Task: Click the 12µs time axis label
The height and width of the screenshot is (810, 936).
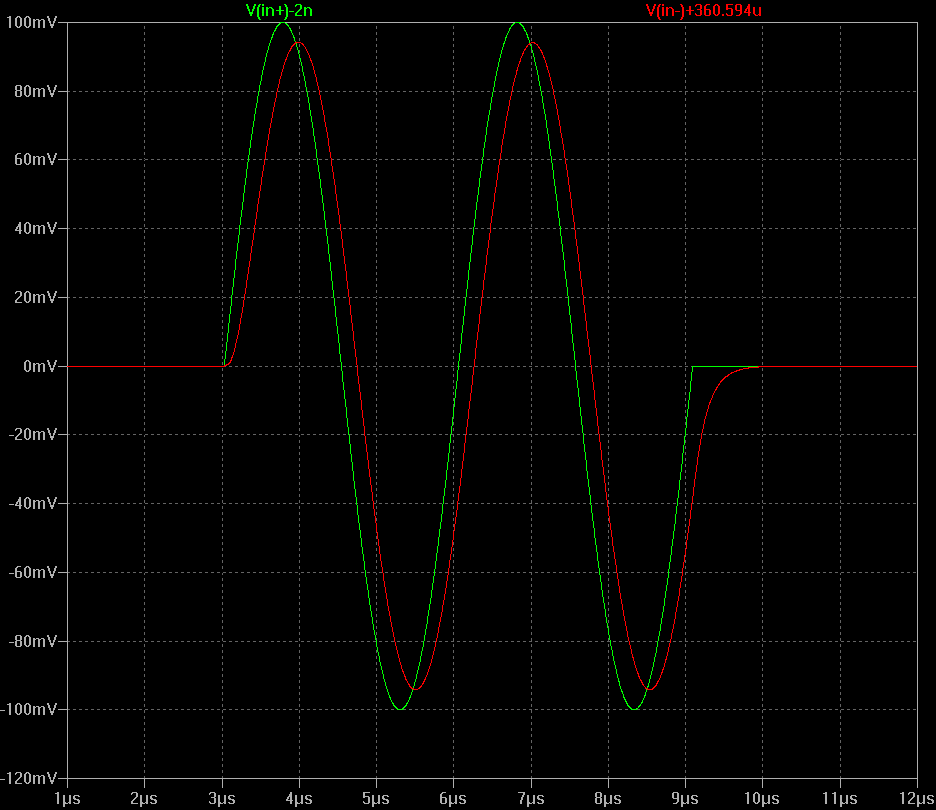Action: pyautogui.click(x=917, y=799)
